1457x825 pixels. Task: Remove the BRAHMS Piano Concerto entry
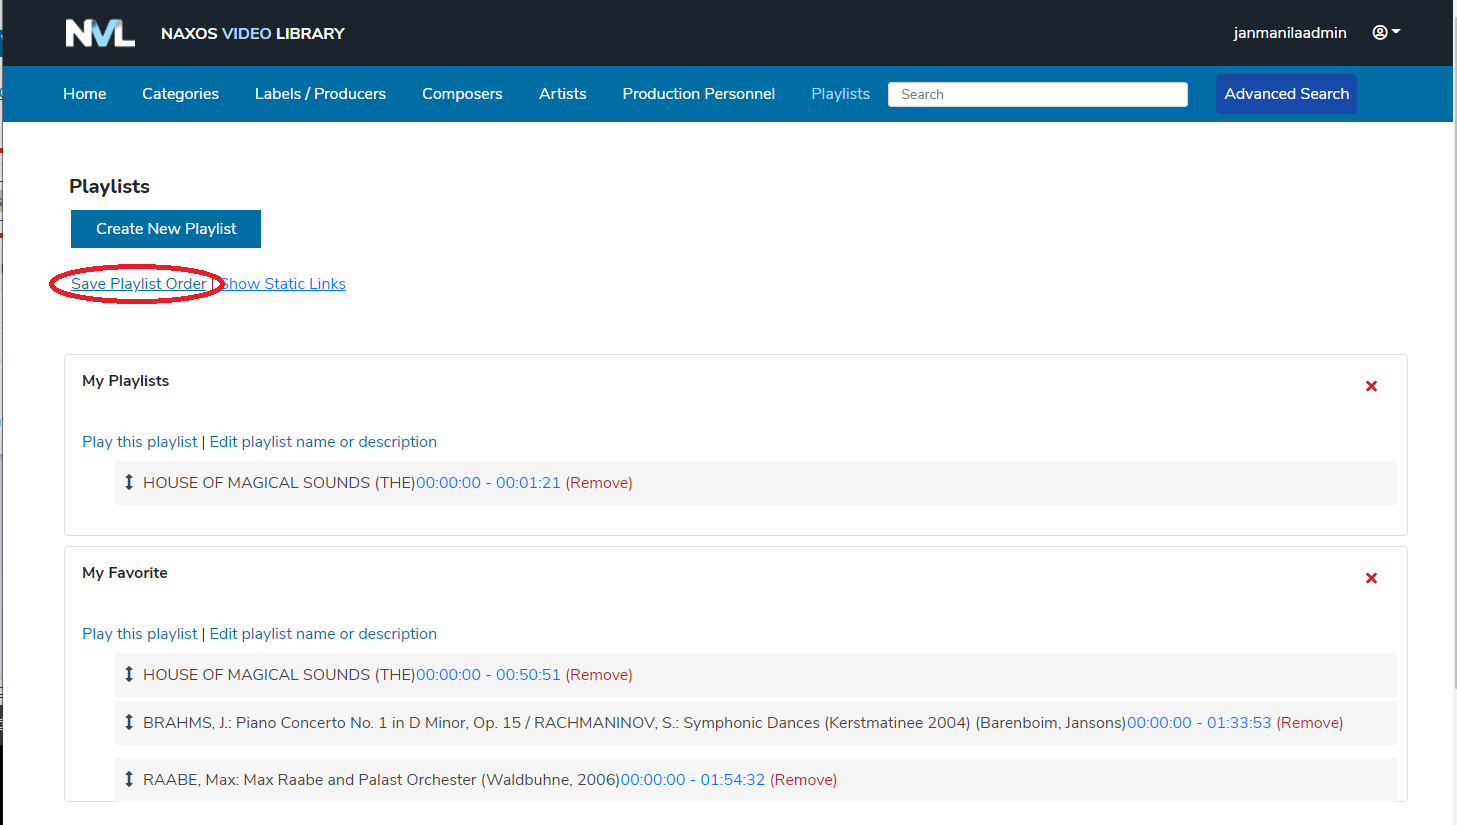[1310, 723]
